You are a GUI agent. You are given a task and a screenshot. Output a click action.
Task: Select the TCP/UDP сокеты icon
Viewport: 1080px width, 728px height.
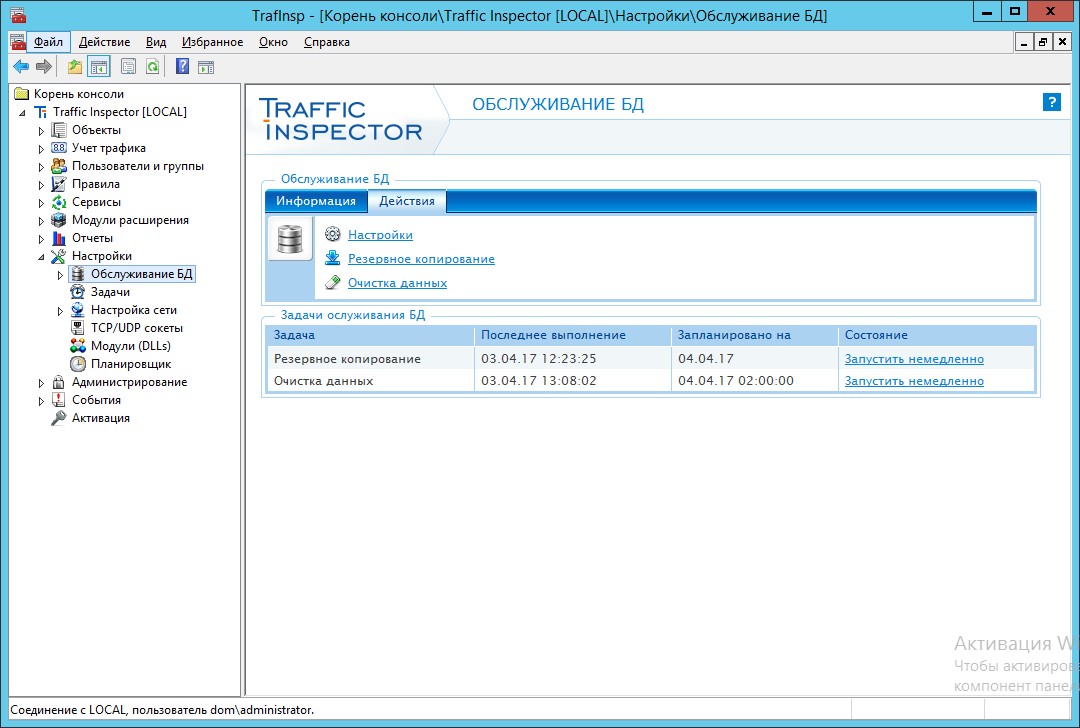78,328
